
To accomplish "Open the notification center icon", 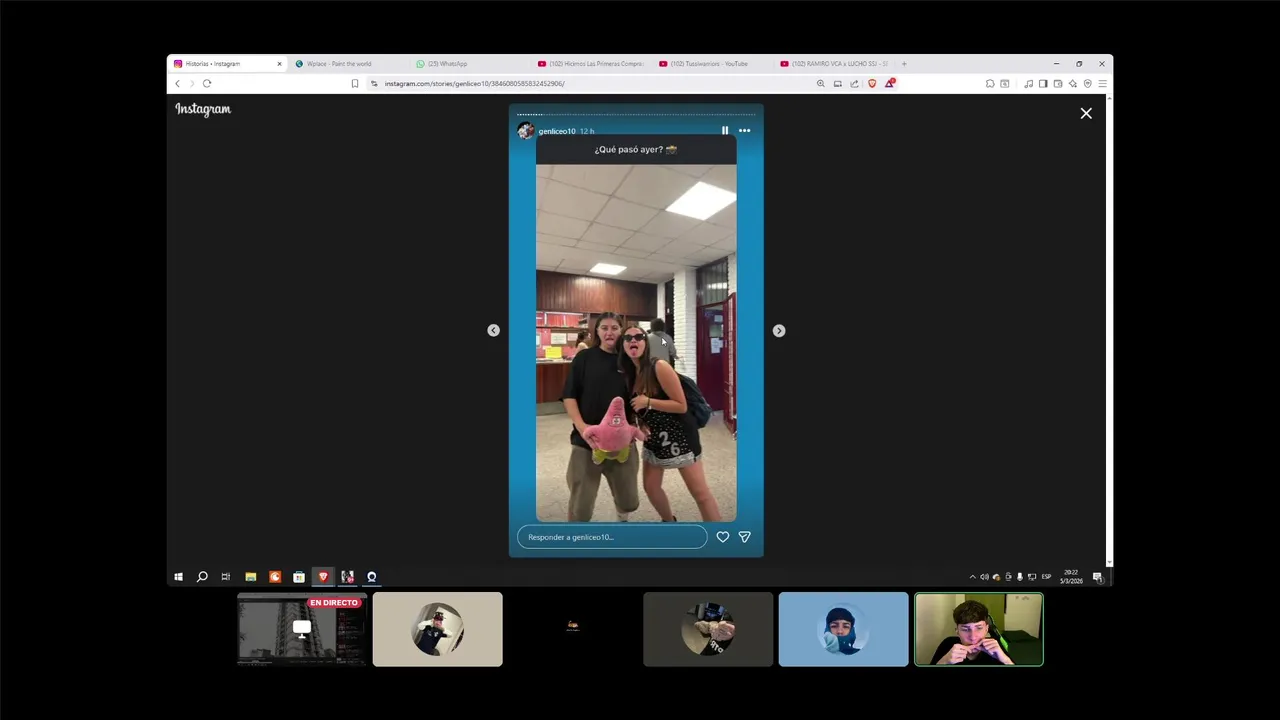I will [x=1097, y=577].
